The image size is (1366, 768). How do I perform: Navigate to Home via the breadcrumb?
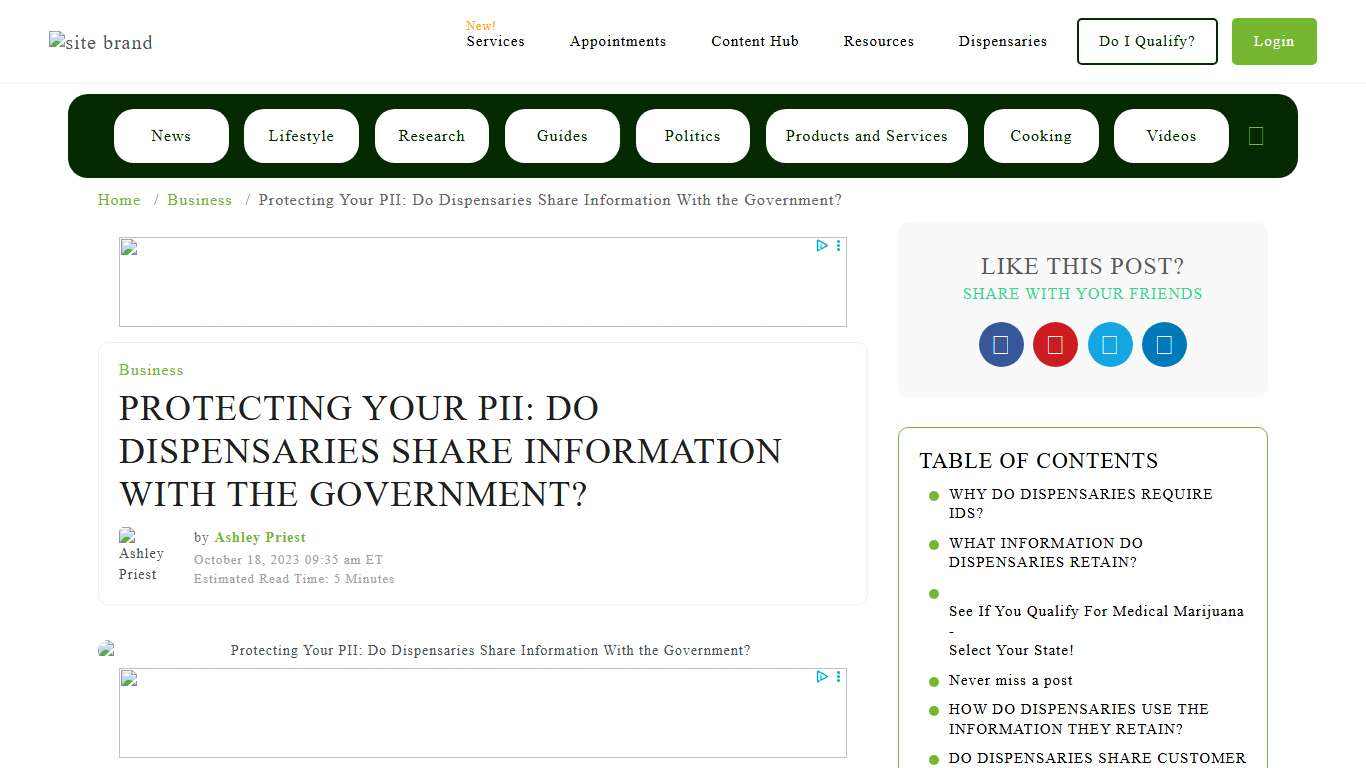tap(119, 200)
